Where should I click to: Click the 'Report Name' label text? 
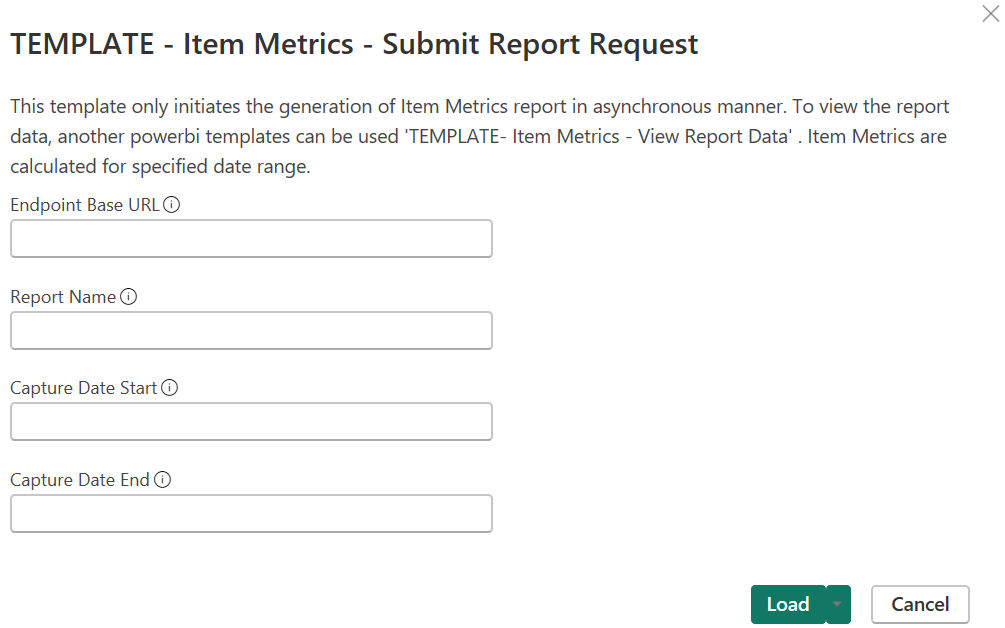63,297
